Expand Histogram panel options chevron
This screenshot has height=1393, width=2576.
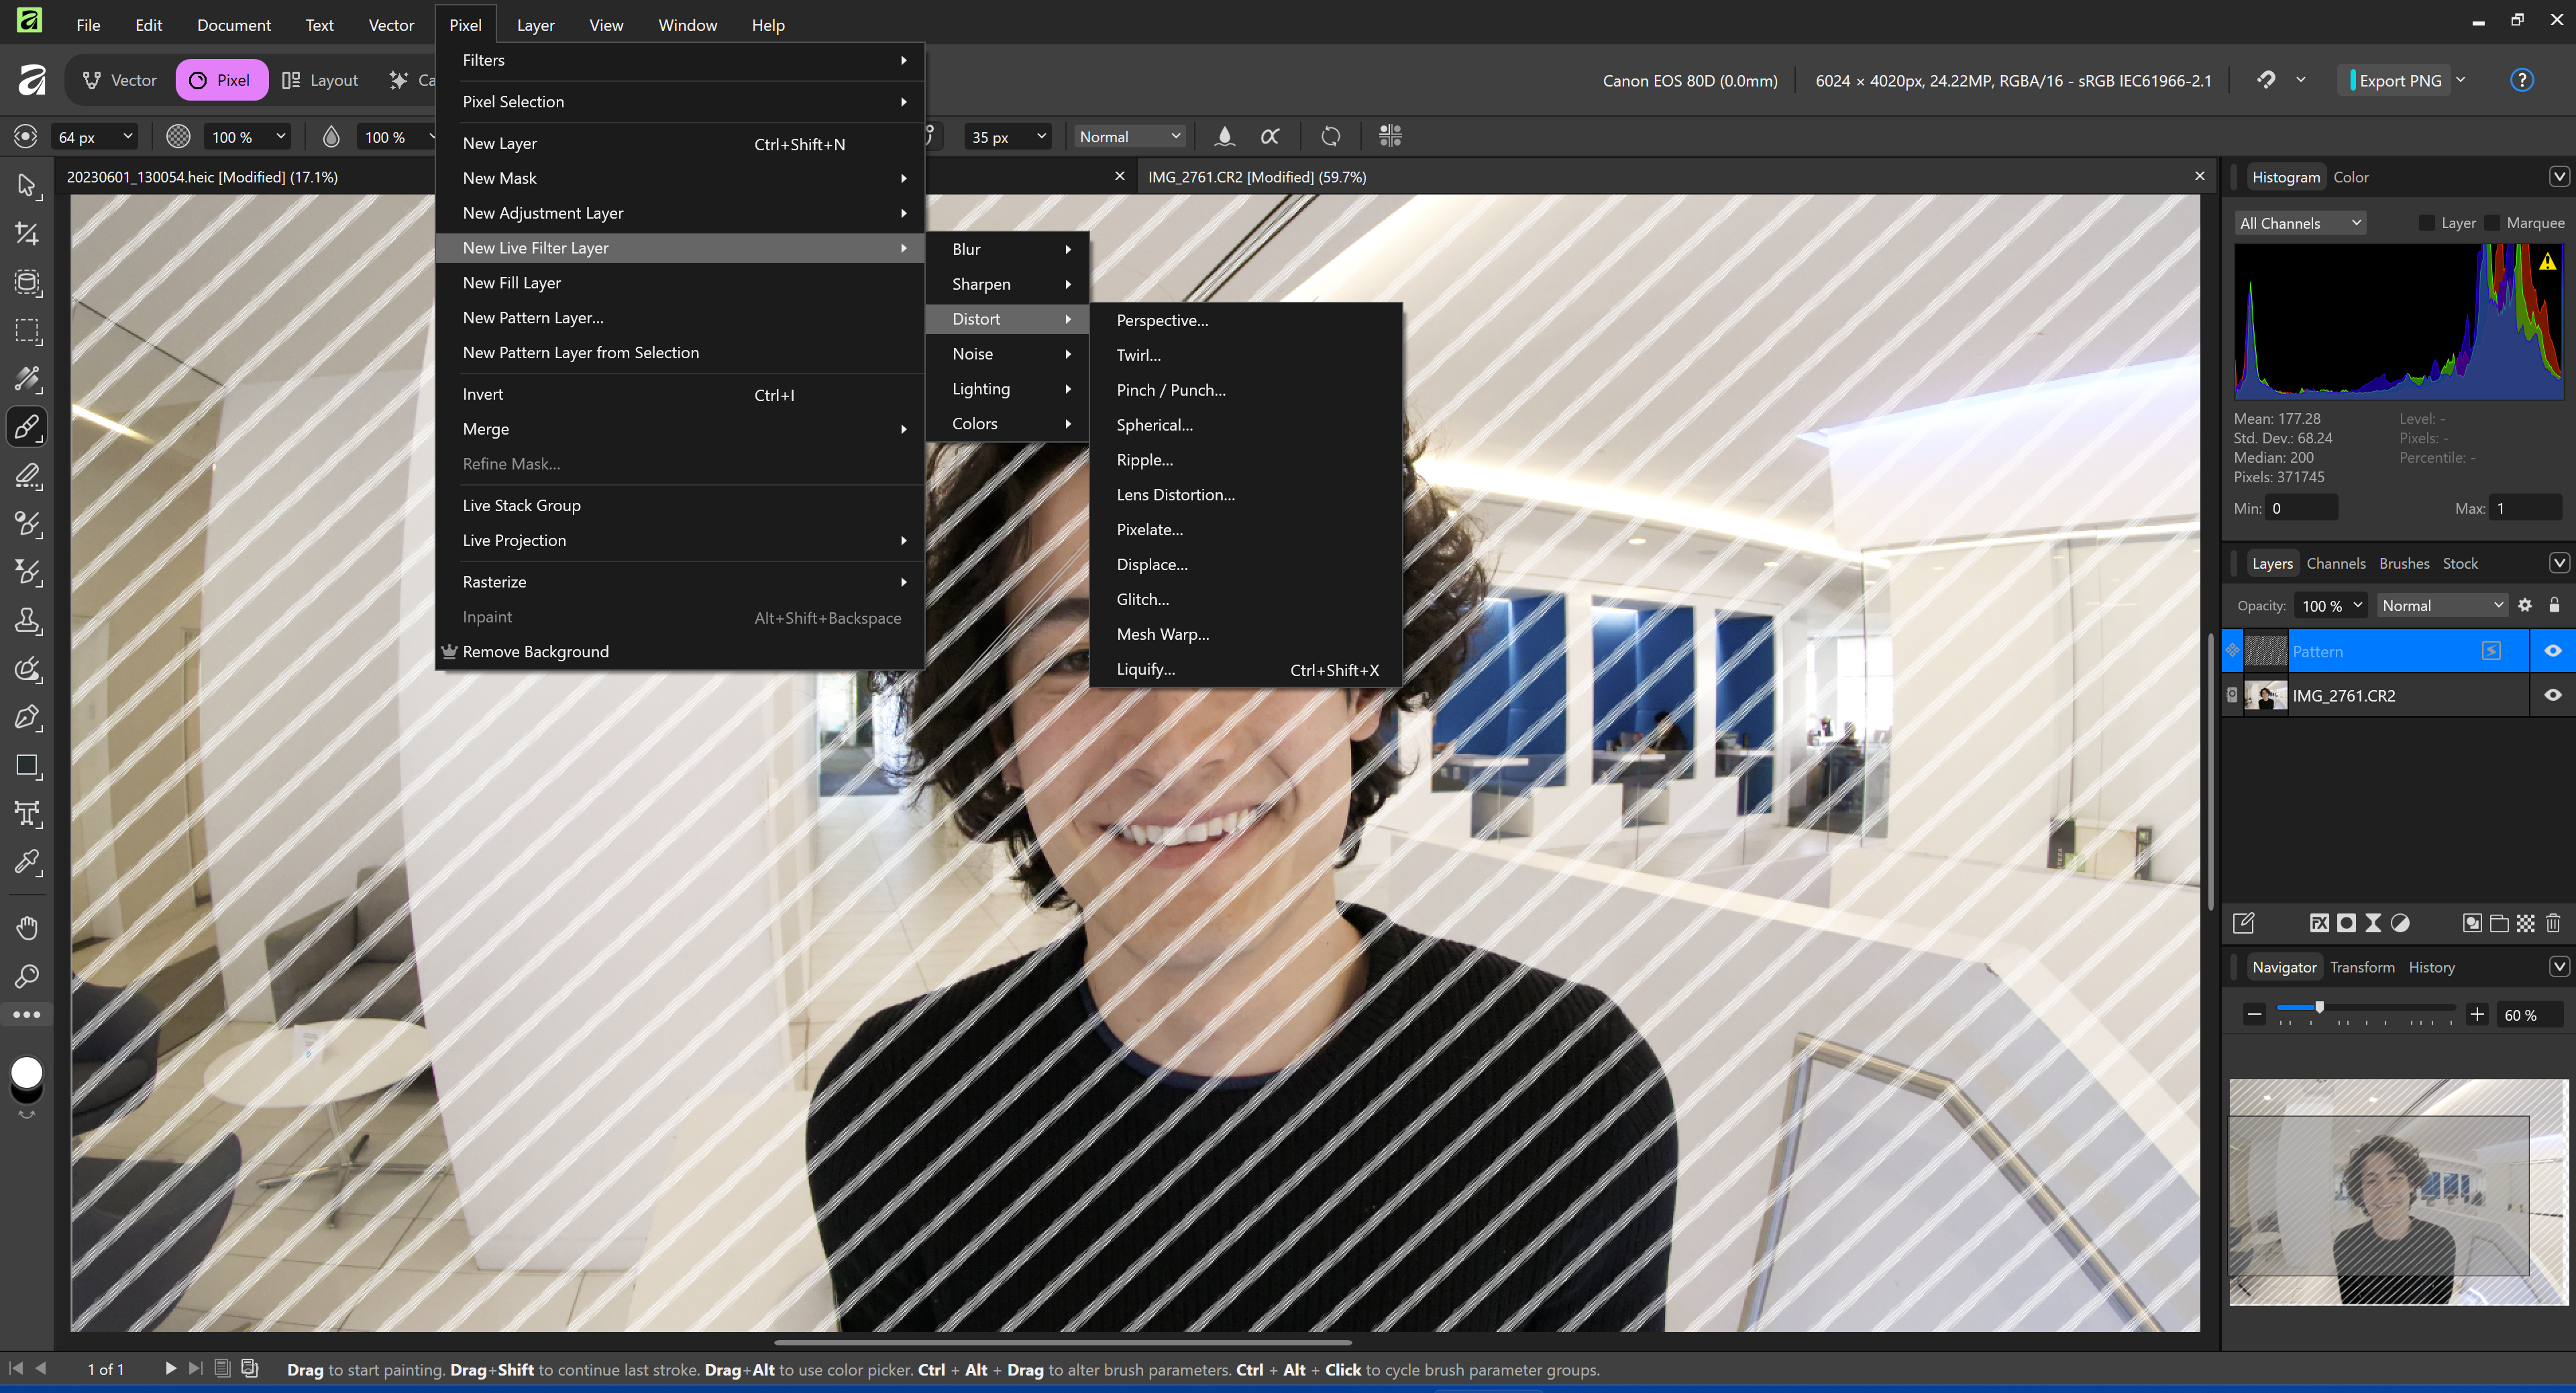click(x=2559, y=177)
